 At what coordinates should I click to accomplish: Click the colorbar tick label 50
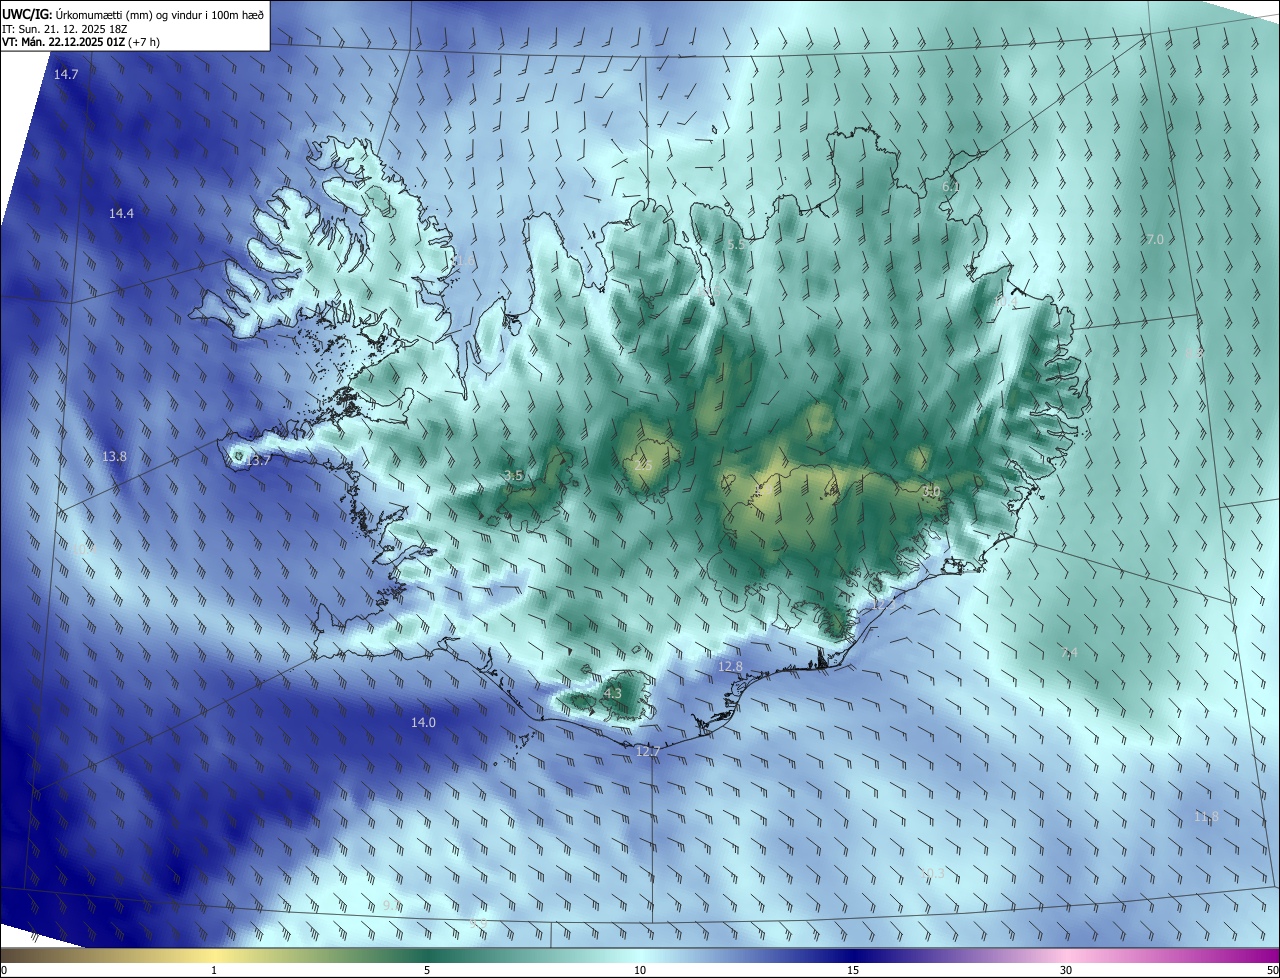point(1272,970)
